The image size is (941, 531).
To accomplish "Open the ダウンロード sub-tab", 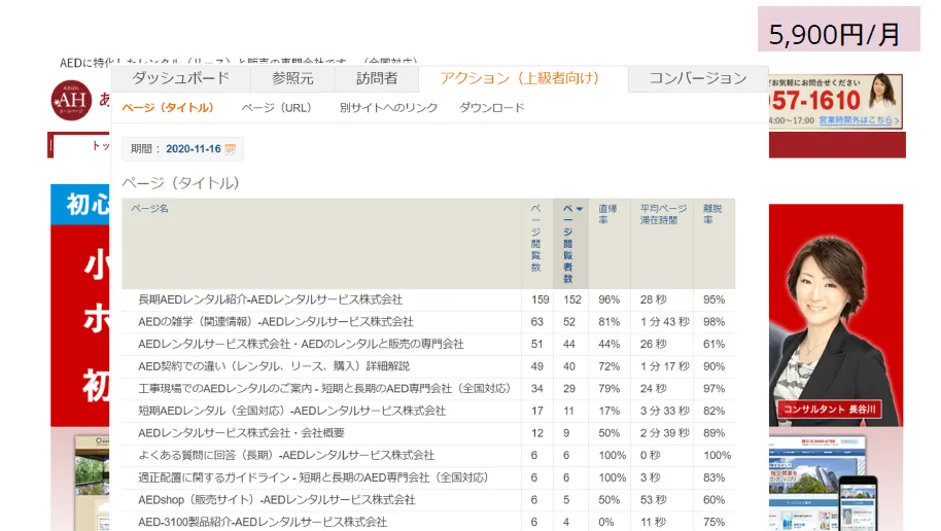I will [x=492, y=108].
